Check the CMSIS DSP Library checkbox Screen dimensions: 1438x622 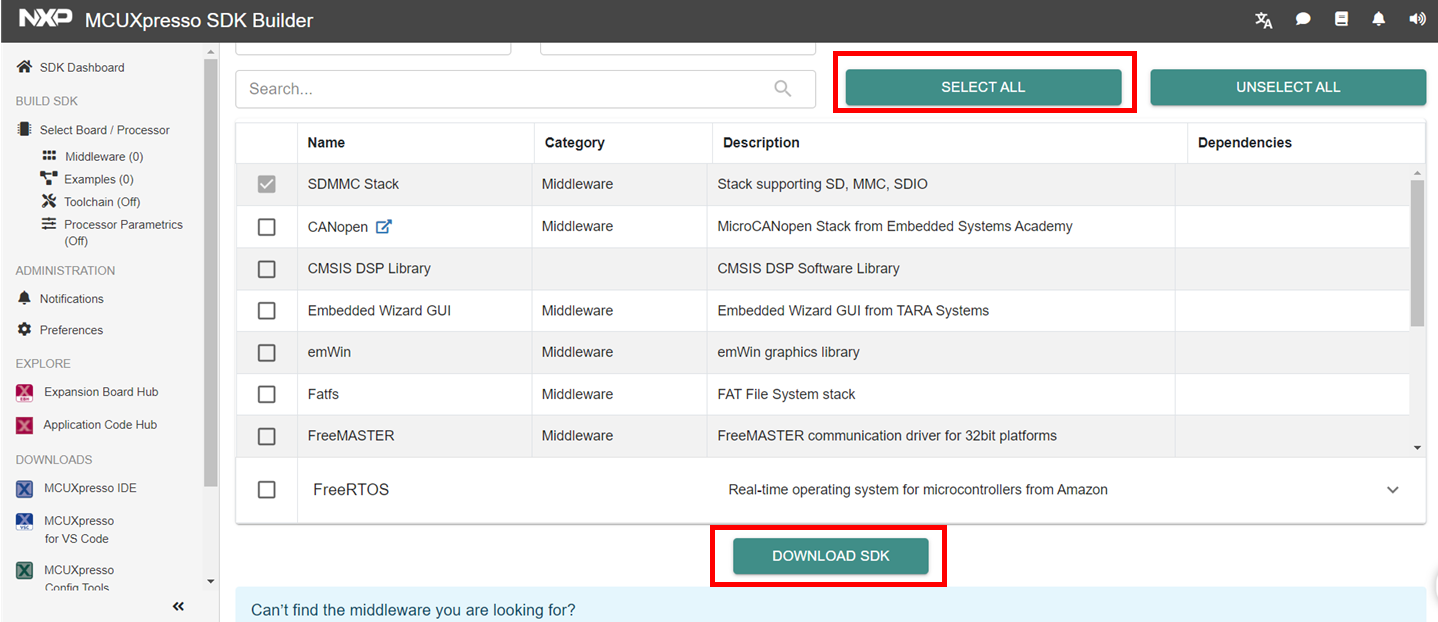pos(266,269)
